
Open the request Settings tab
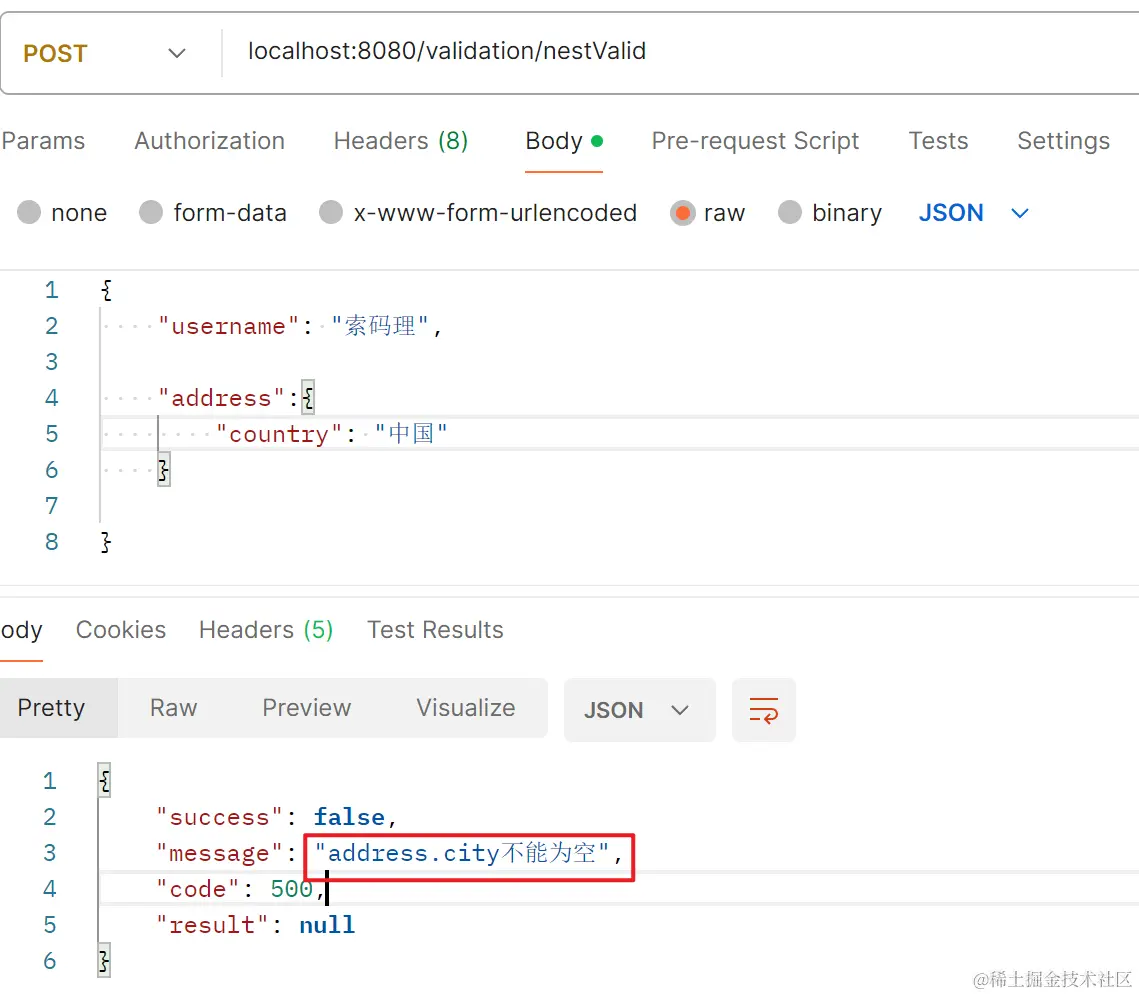[1063, 141]
